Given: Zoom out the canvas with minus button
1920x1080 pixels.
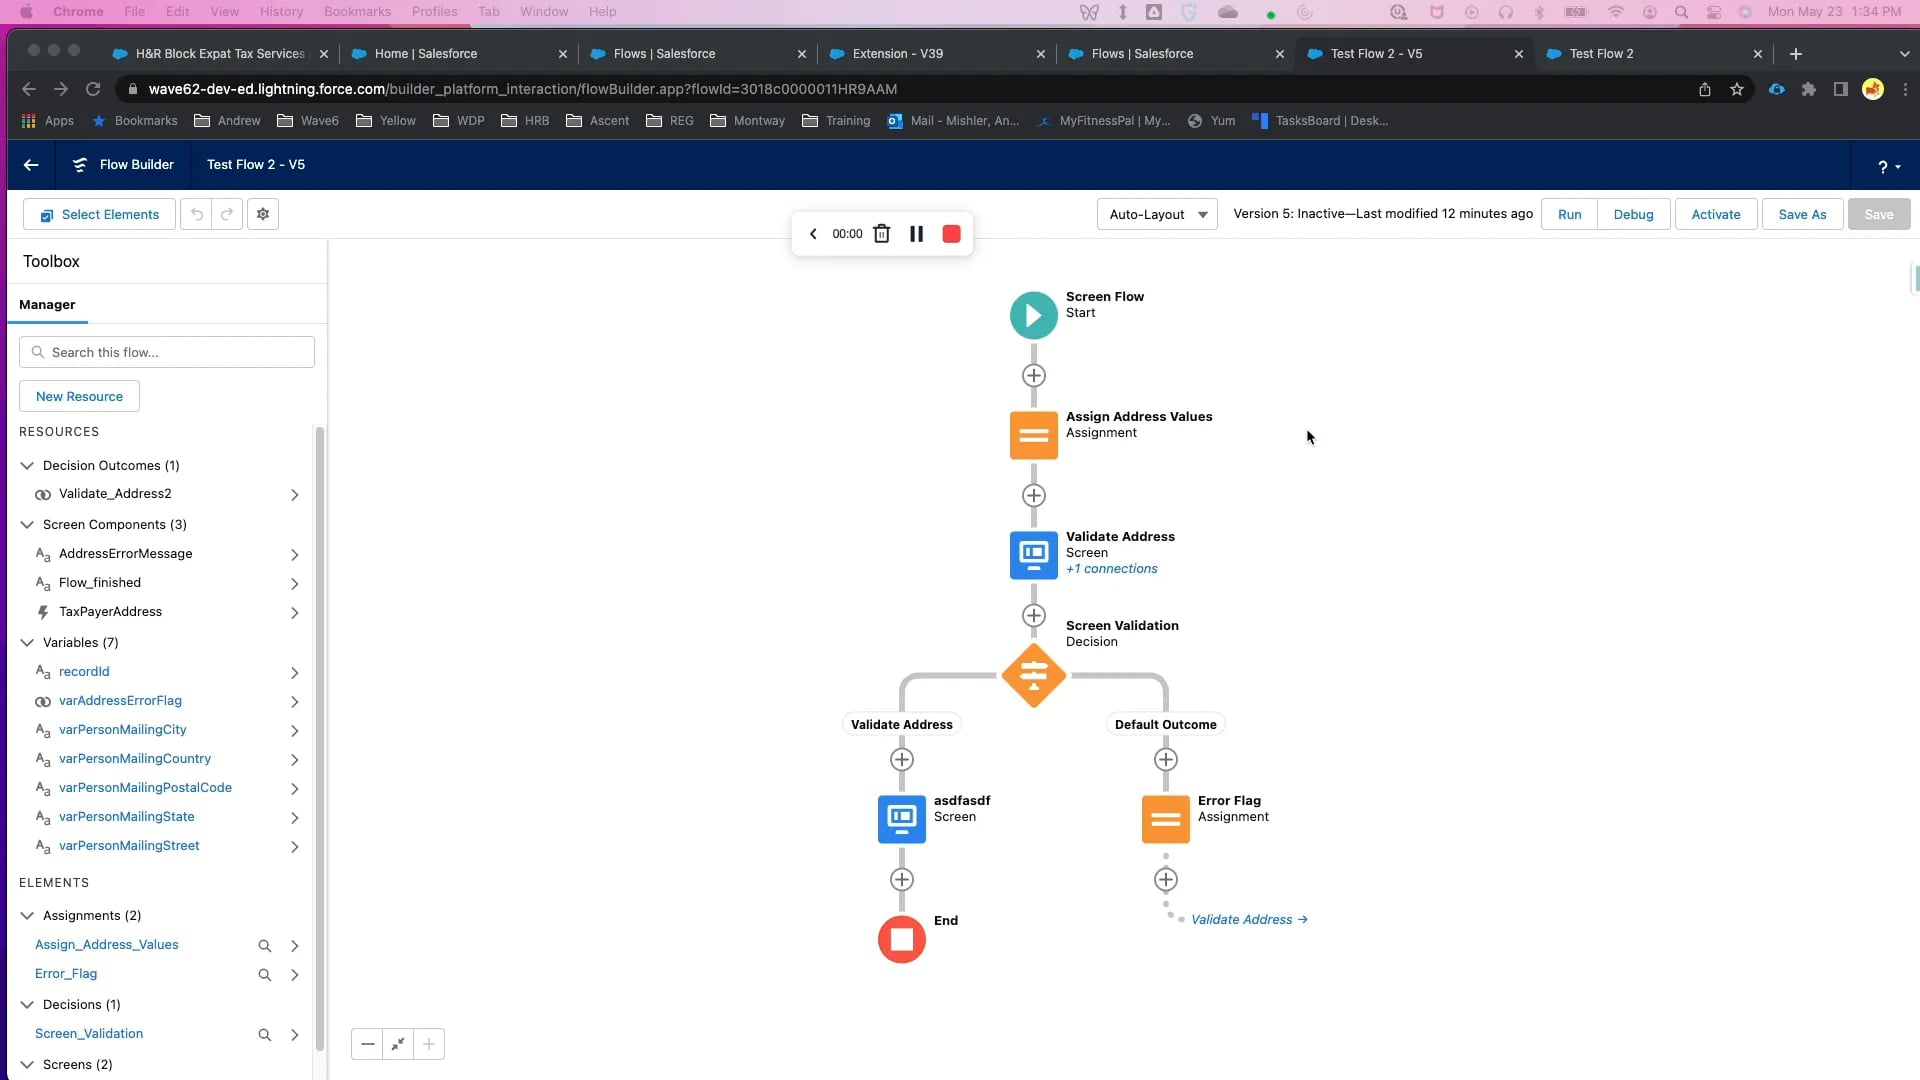Looking at the screenshot, I should point(367,1044).
